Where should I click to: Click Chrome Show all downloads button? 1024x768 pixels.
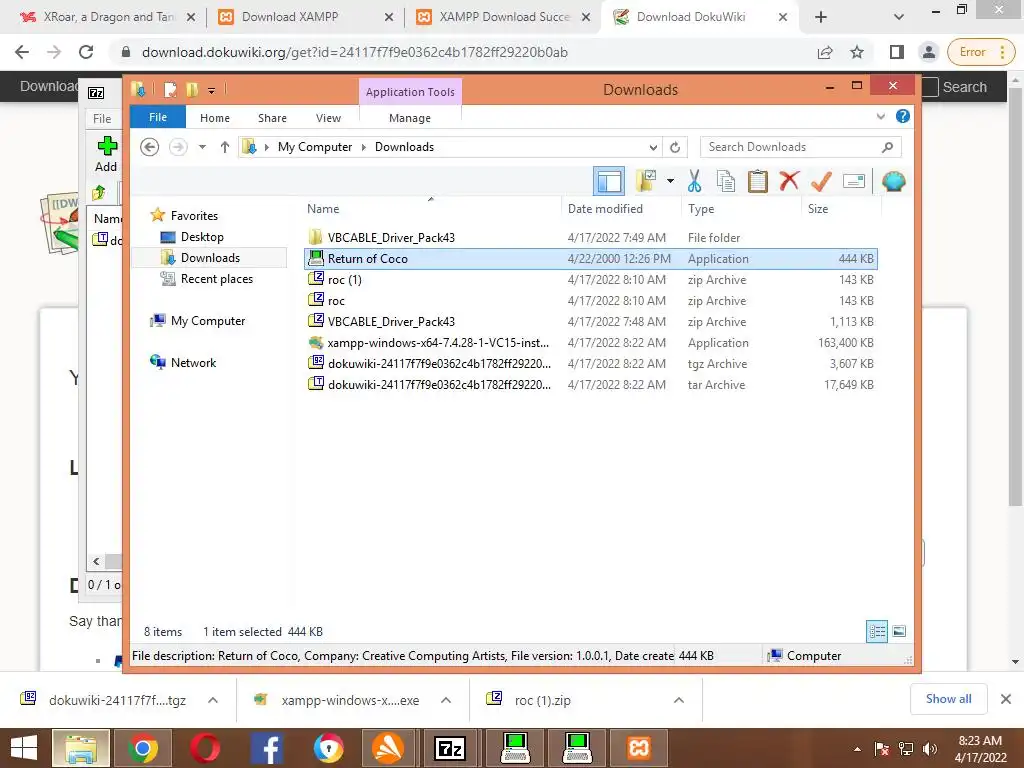pos(948,699)
